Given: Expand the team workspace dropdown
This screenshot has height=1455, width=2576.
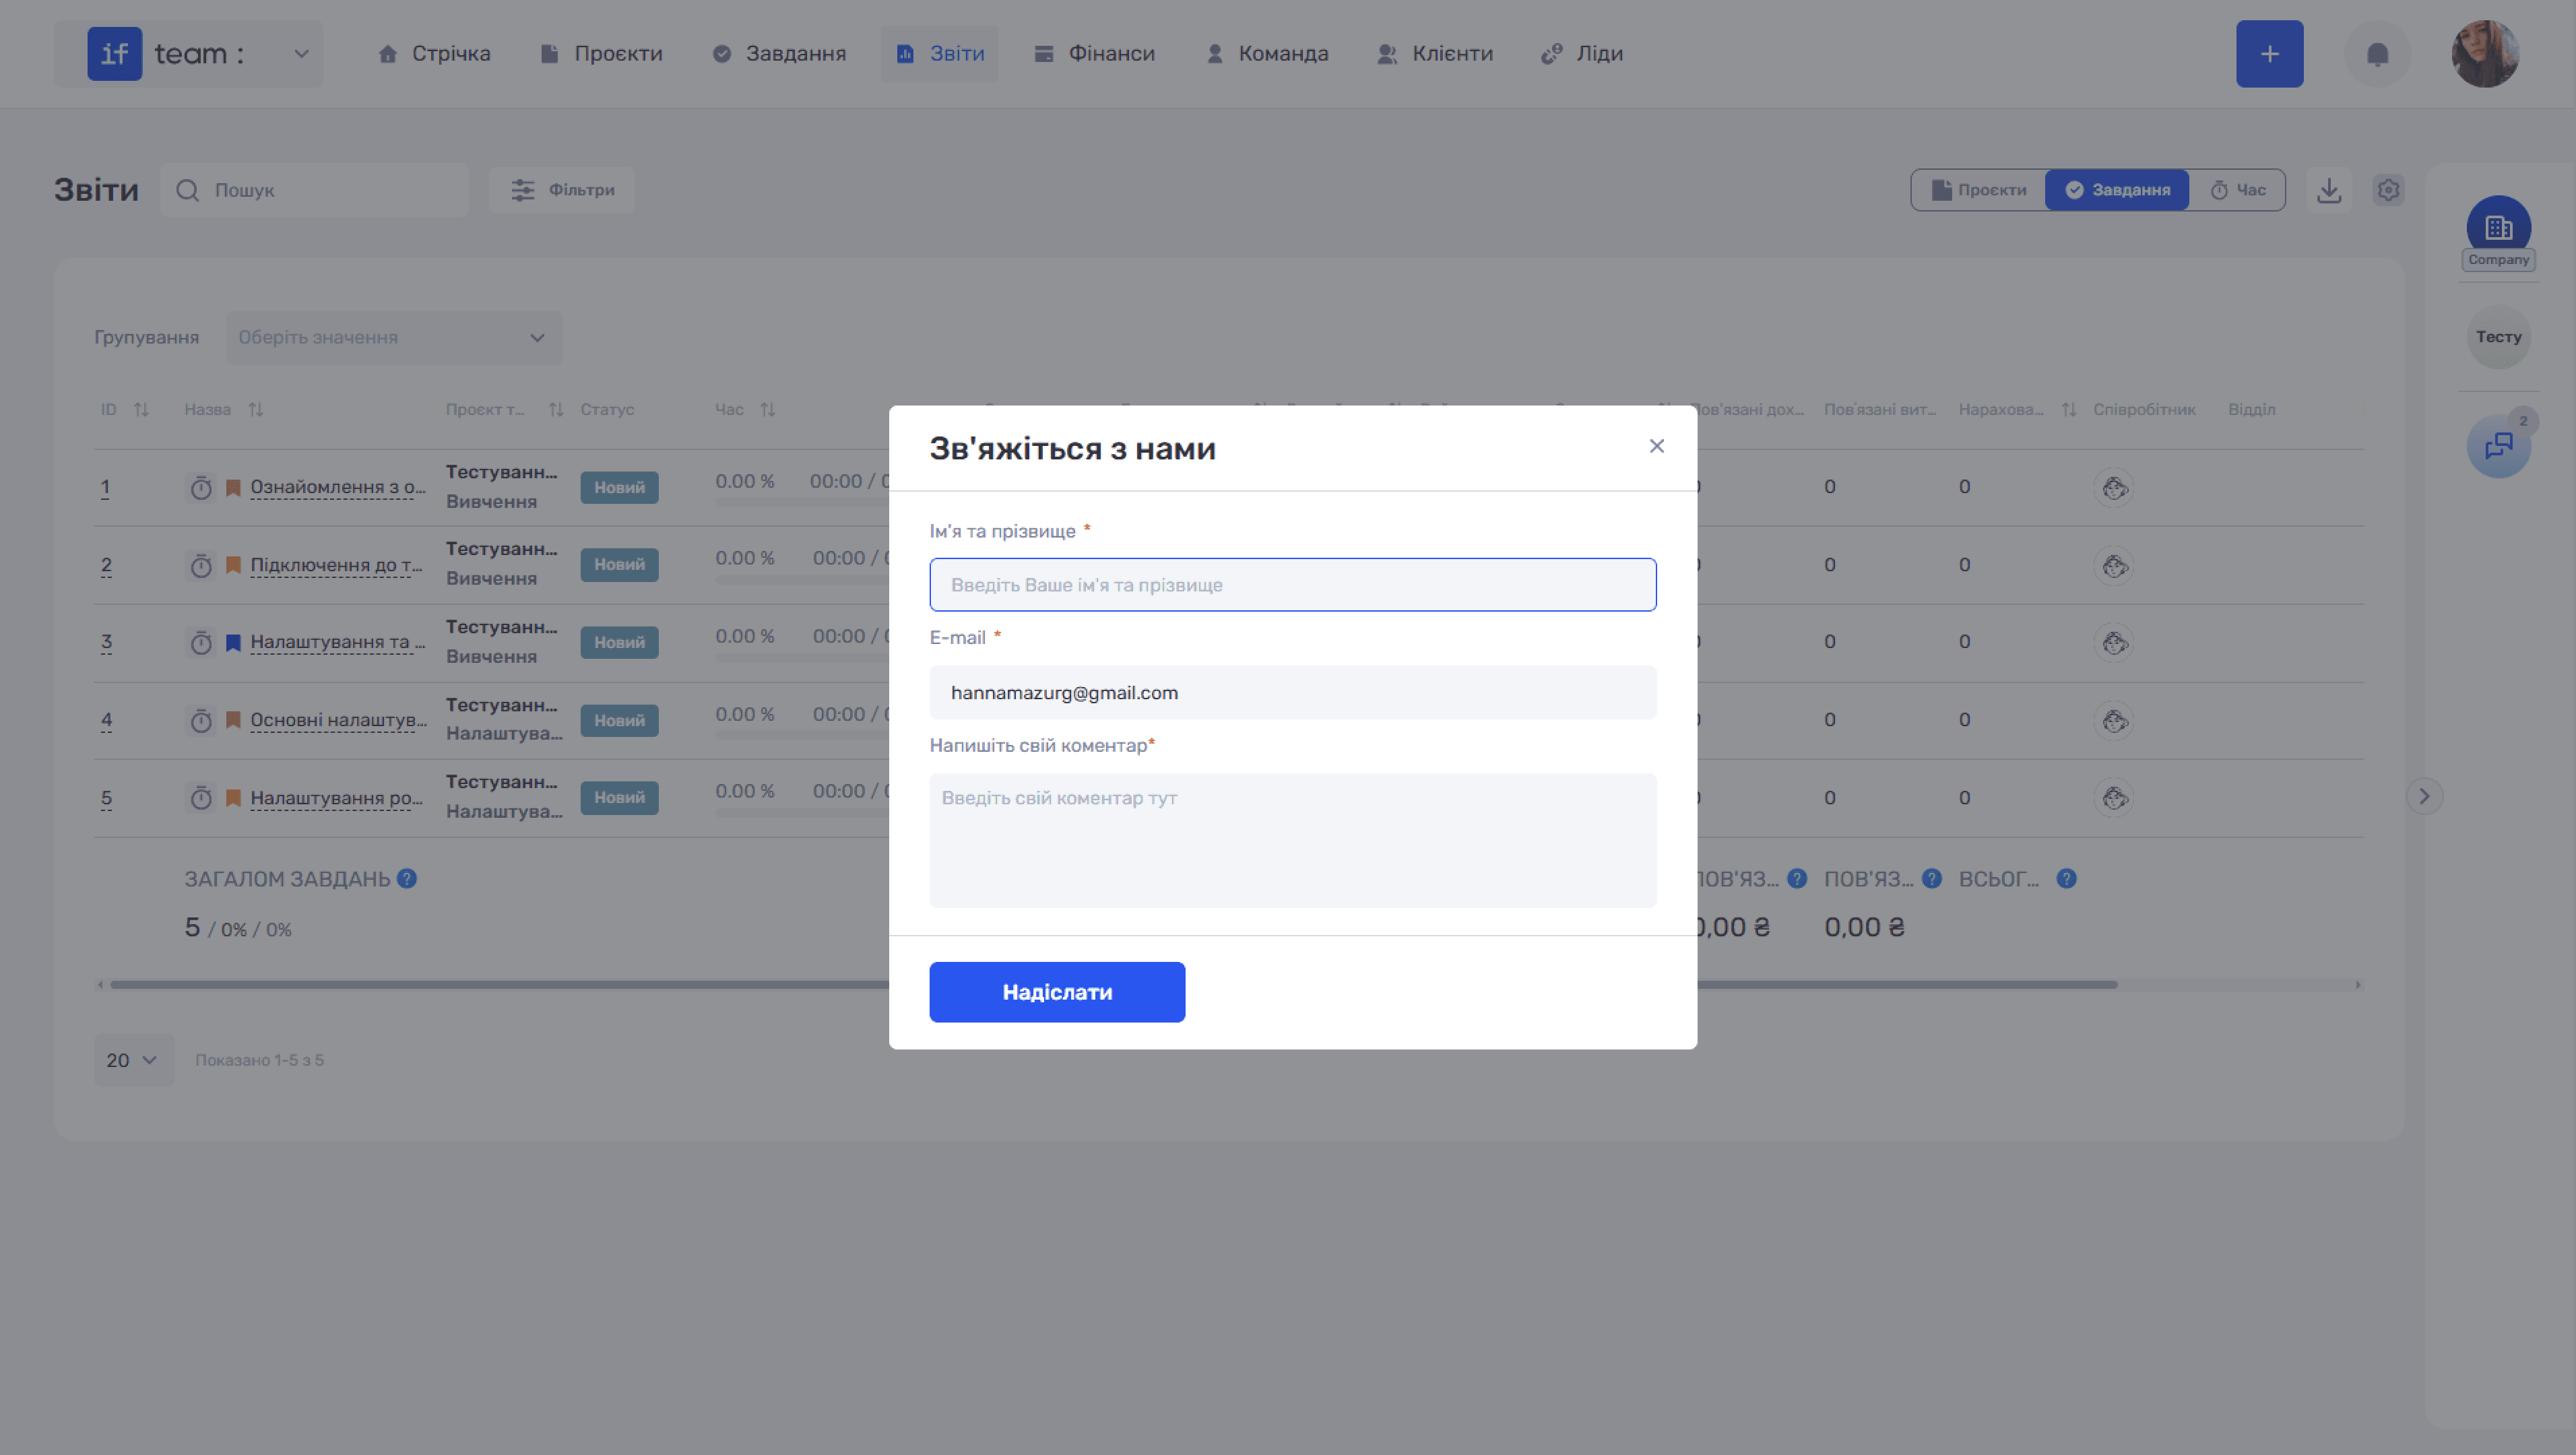Looking at the screenshot, I should (x=301, y=54).
